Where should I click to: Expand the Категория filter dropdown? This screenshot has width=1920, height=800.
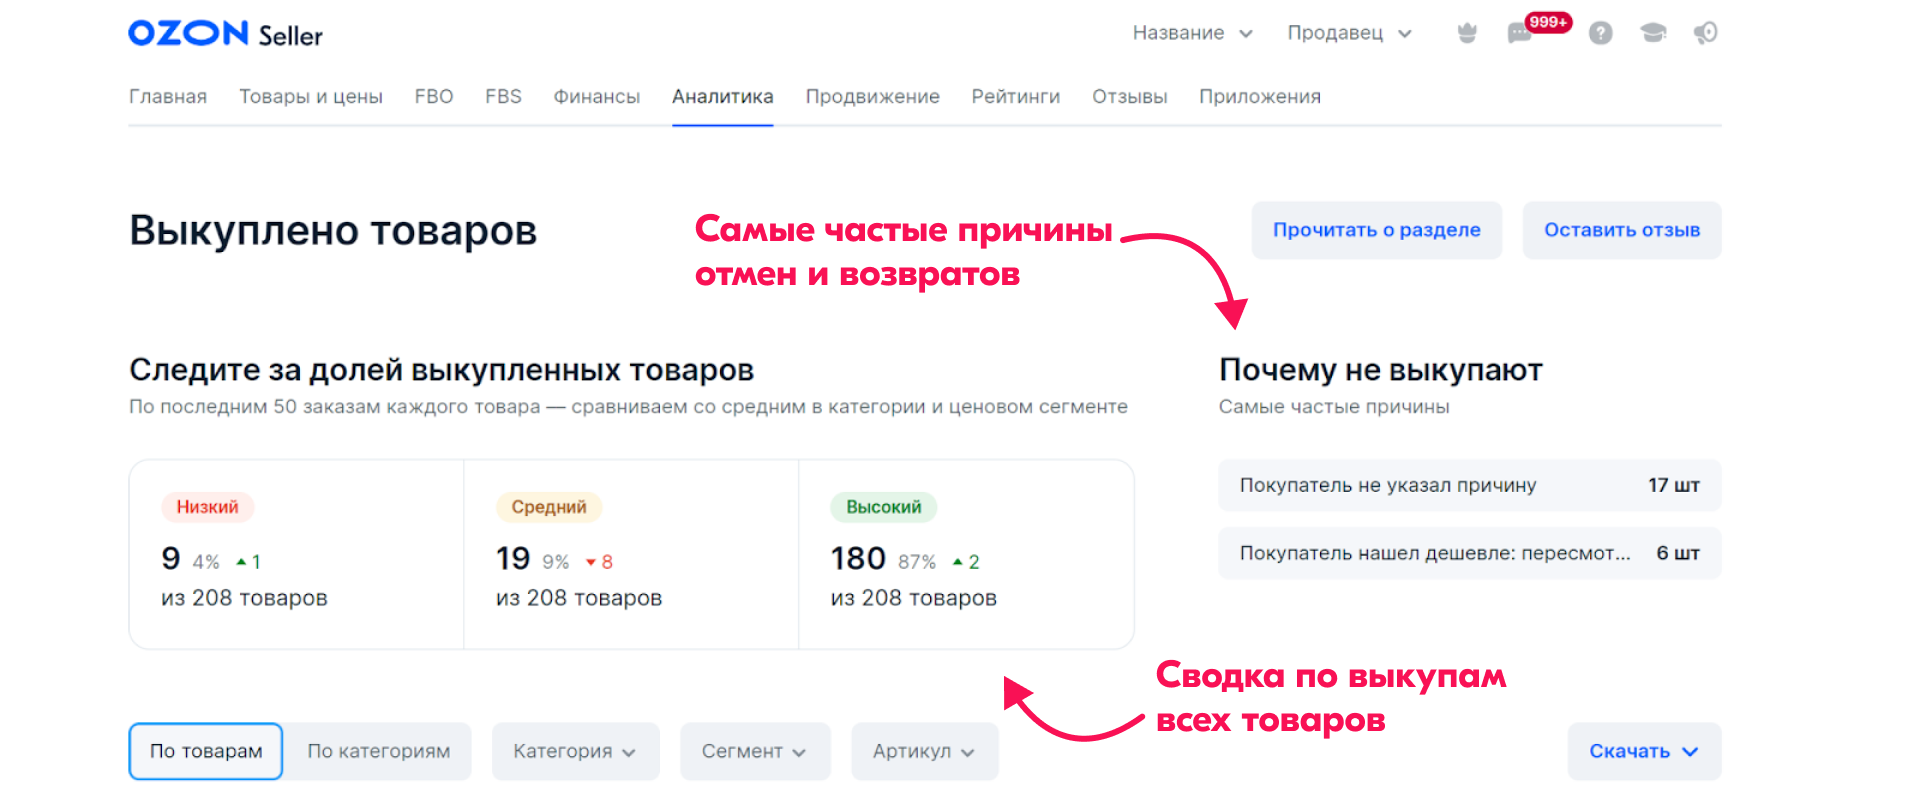[x=575, y=751]
